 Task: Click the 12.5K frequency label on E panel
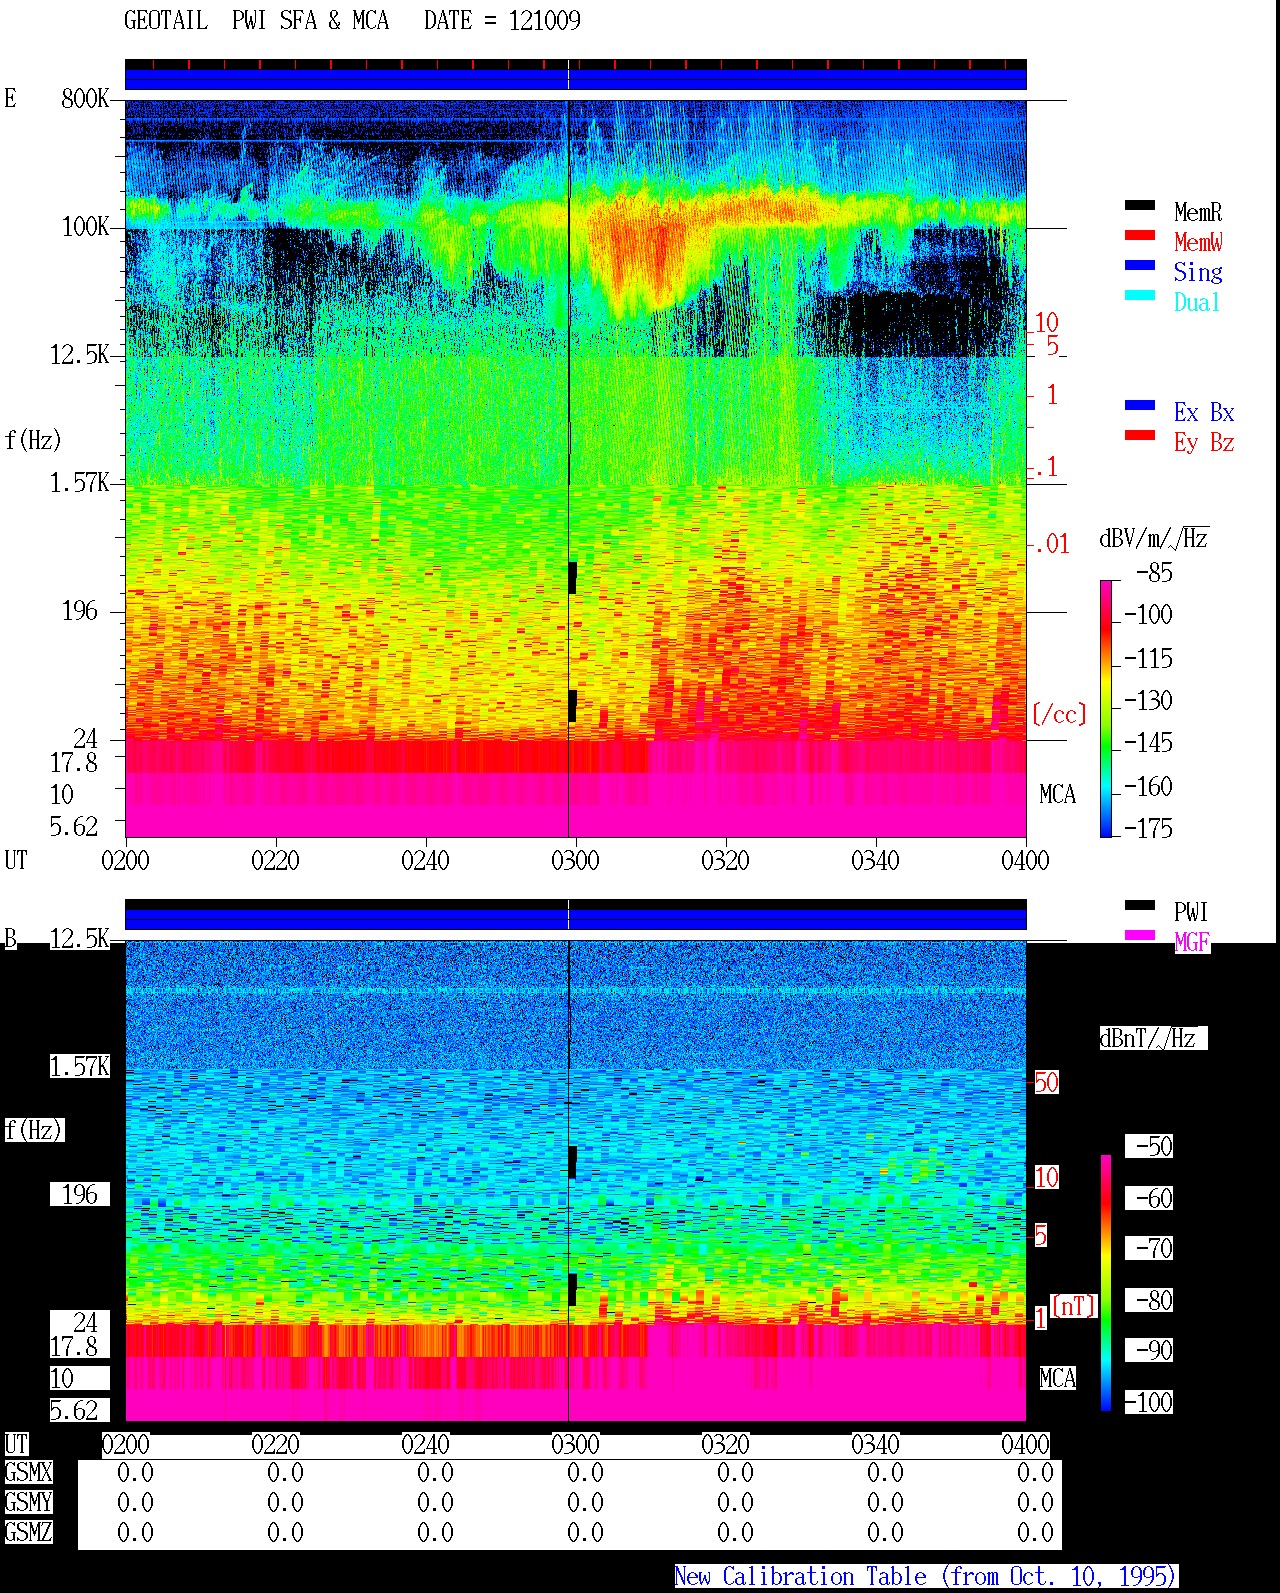tap(80, 355)
